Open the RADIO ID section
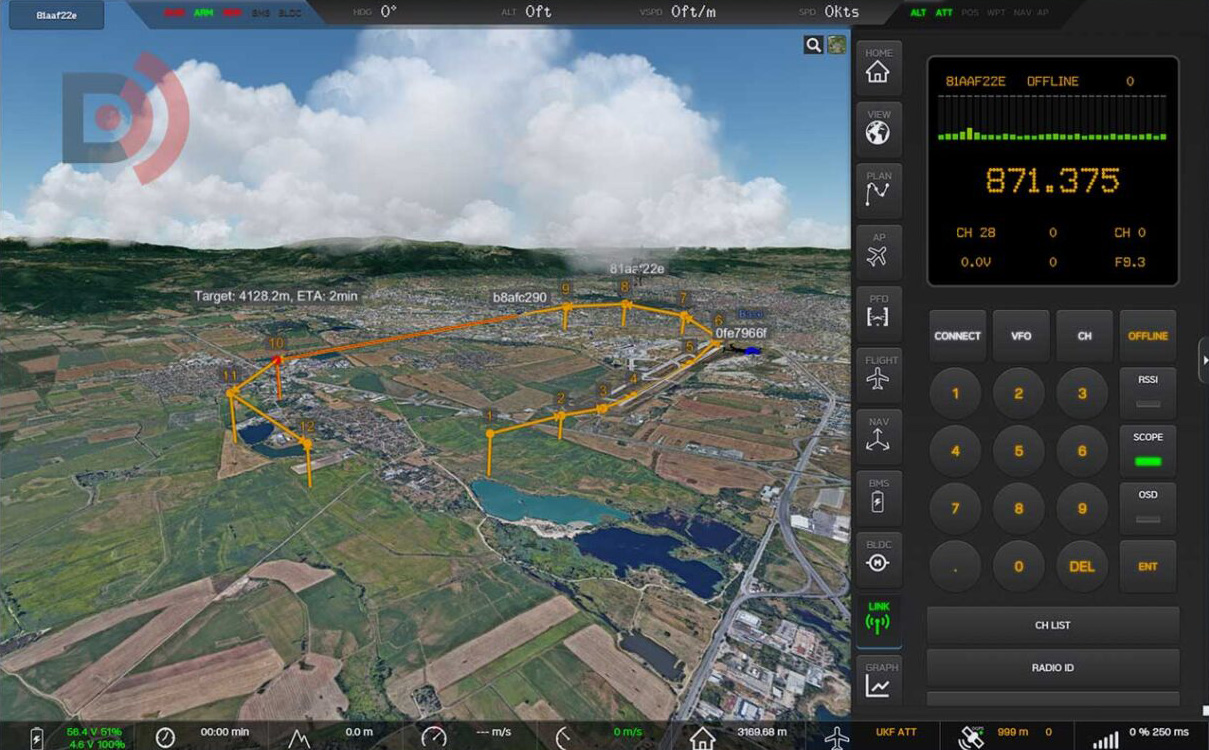This screenshot has height=750, width=1209. click(1052, 667)
